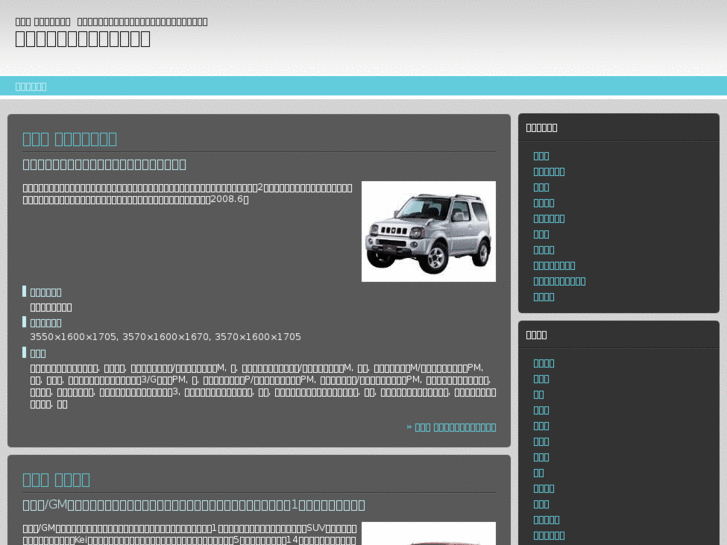Open the longest link in the upper sidebar list
Image resolution: width=727 pixels, height=545 pixels.
point(559,281)
